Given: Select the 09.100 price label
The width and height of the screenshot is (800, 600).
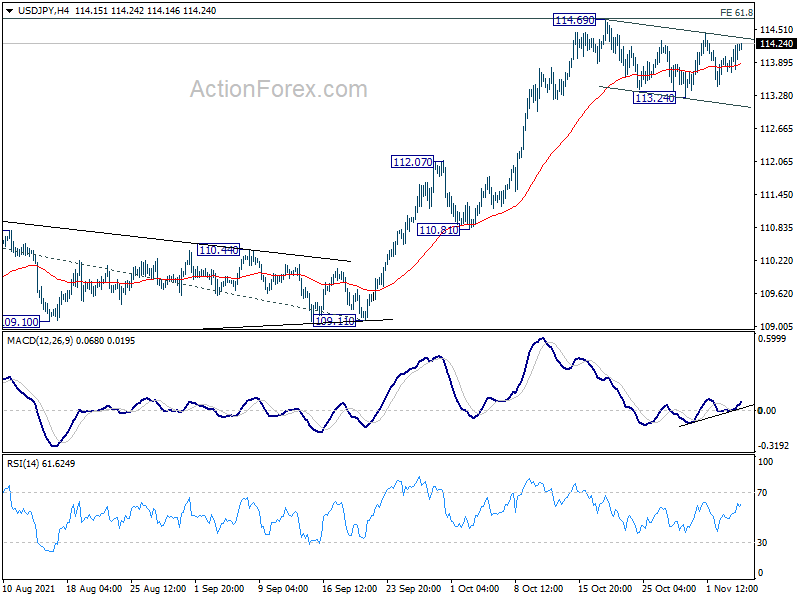Looking at the screenshot, I should 21,322.
